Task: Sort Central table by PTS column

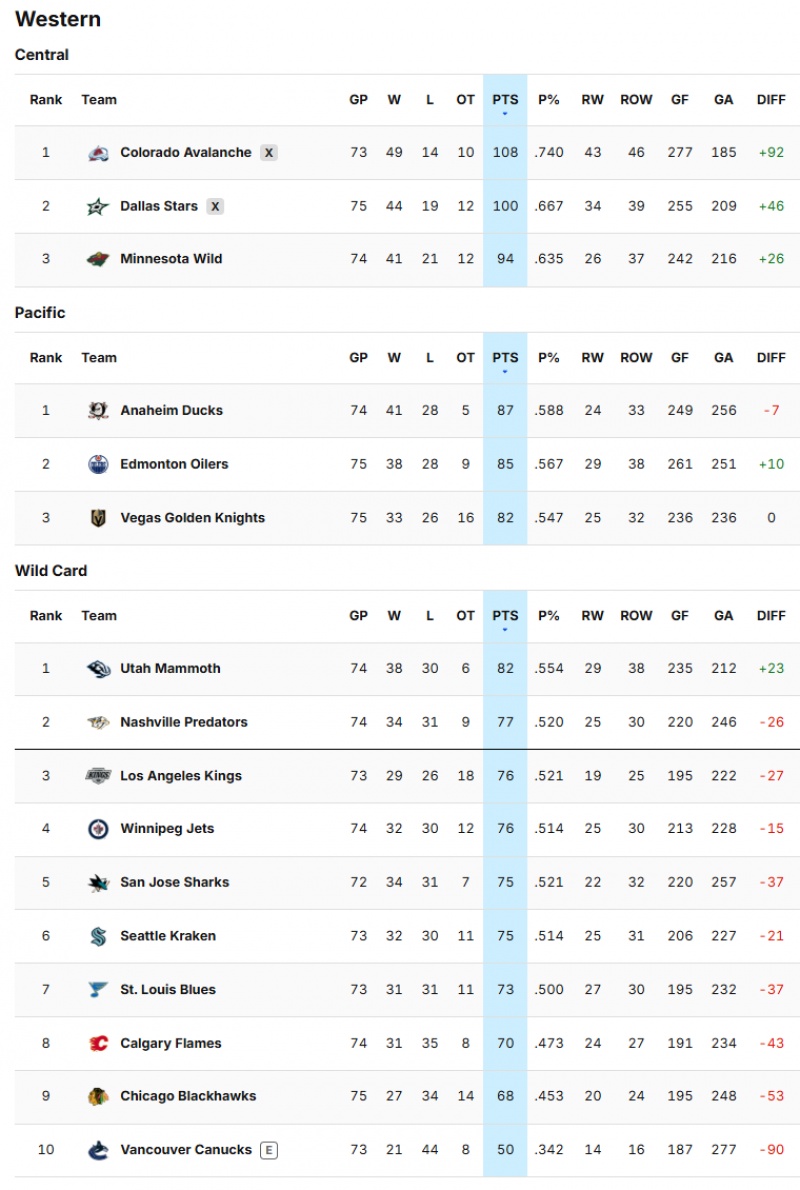Action: click(505, 100)
